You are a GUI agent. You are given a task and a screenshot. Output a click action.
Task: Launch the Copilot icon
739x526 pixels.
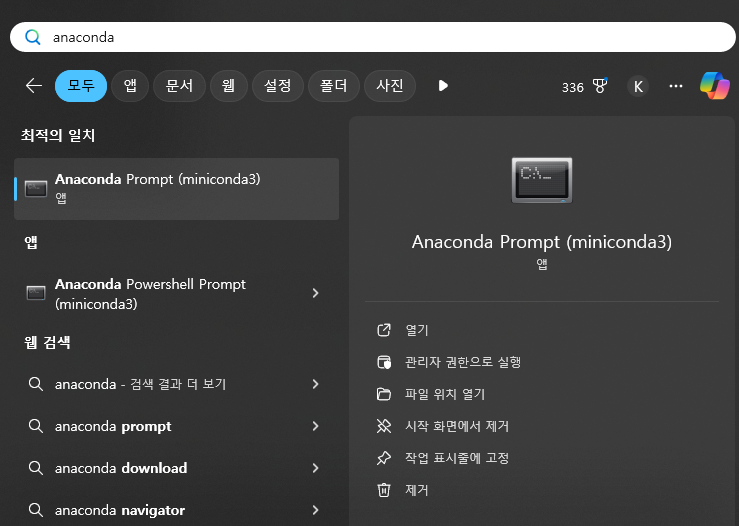pyautogui.click(x=714, y=86)
